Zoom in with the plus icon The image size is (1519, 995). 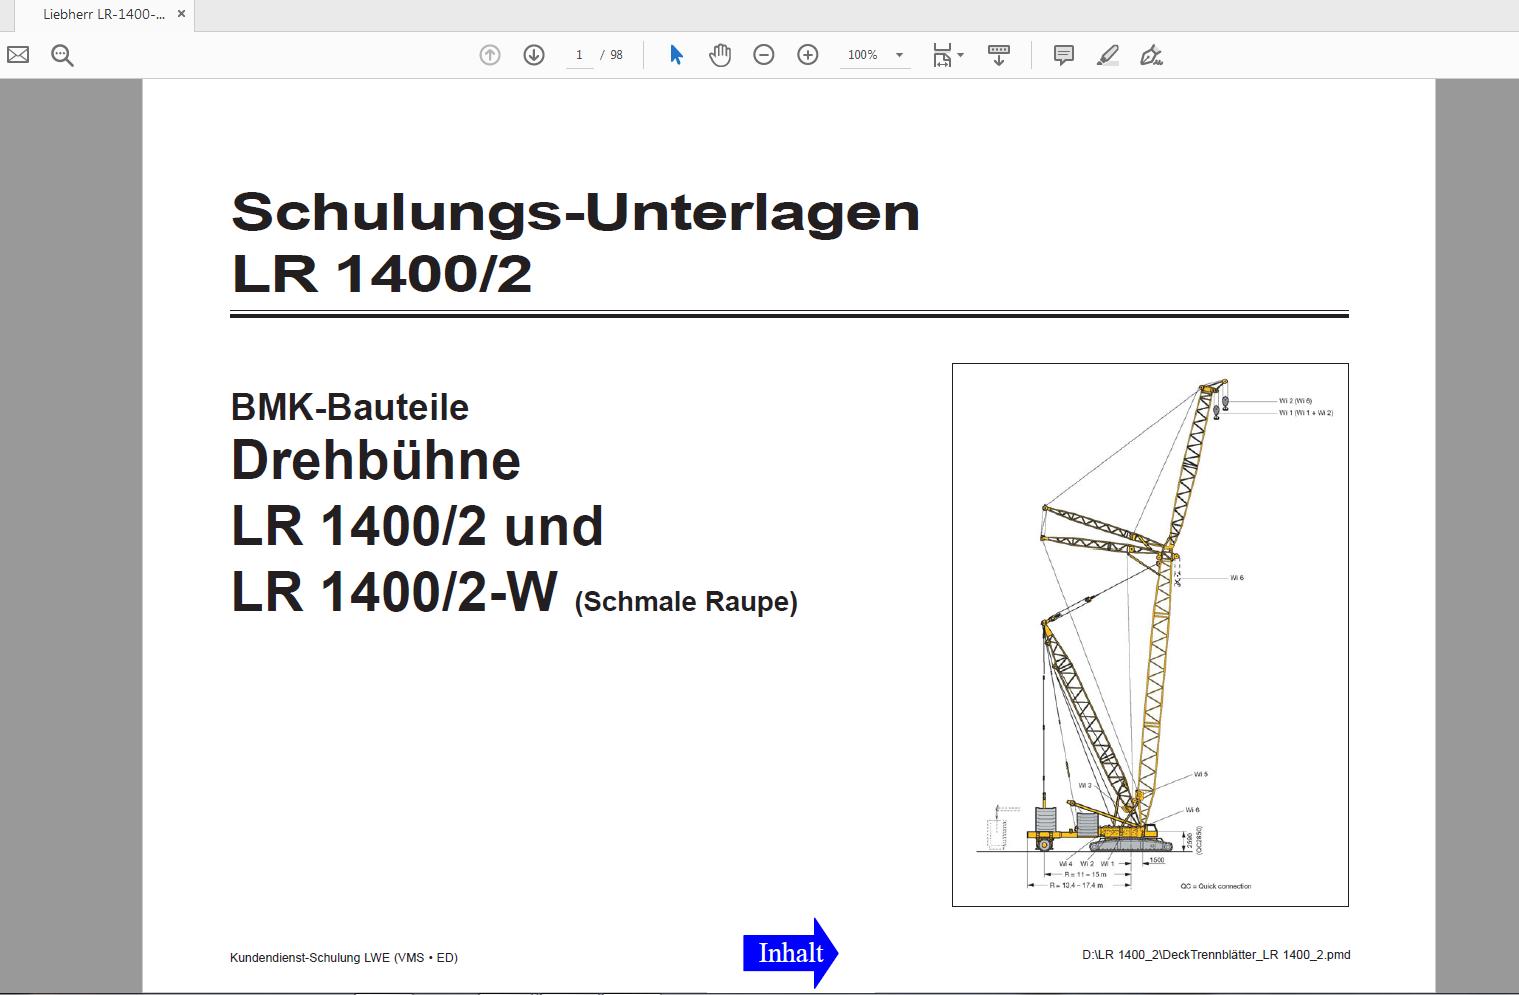[808, 55]
